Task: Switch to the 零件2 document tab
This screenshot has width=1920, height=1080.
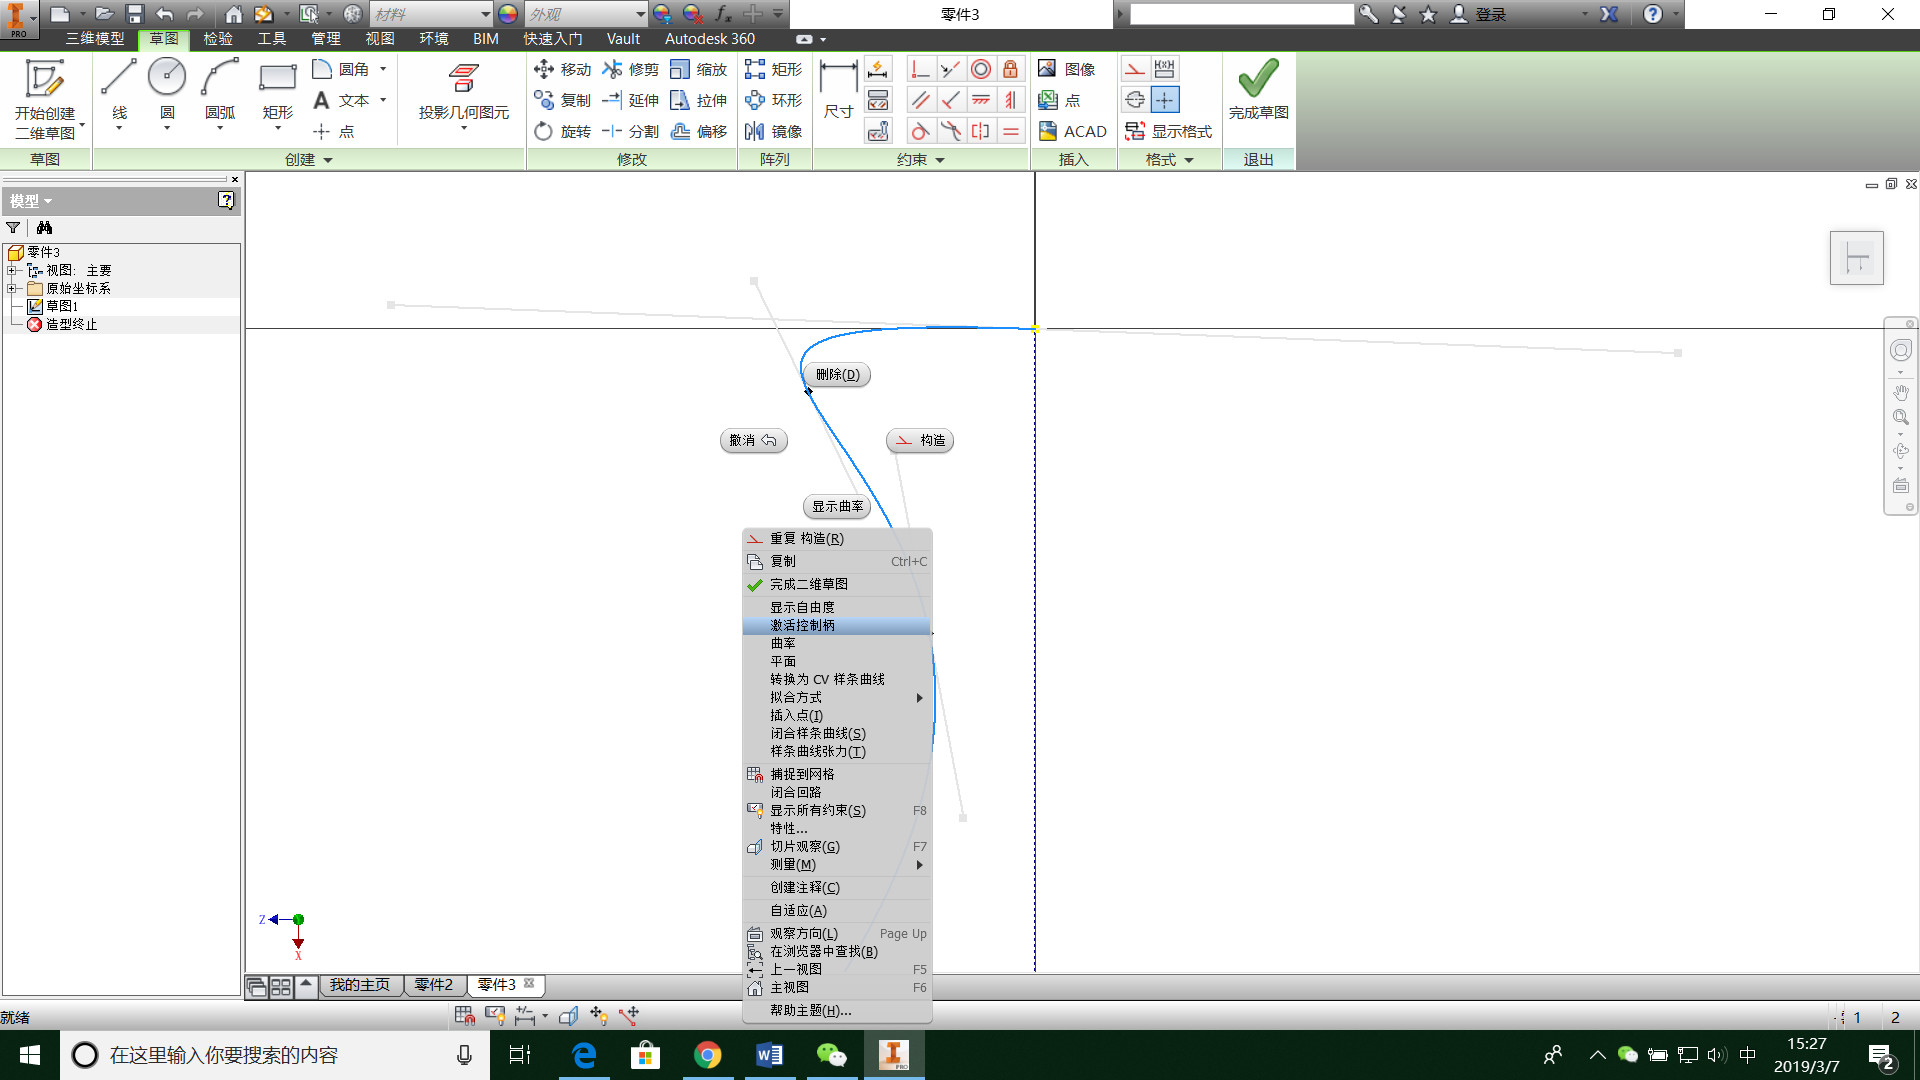Action: click(x=434, y=985)
